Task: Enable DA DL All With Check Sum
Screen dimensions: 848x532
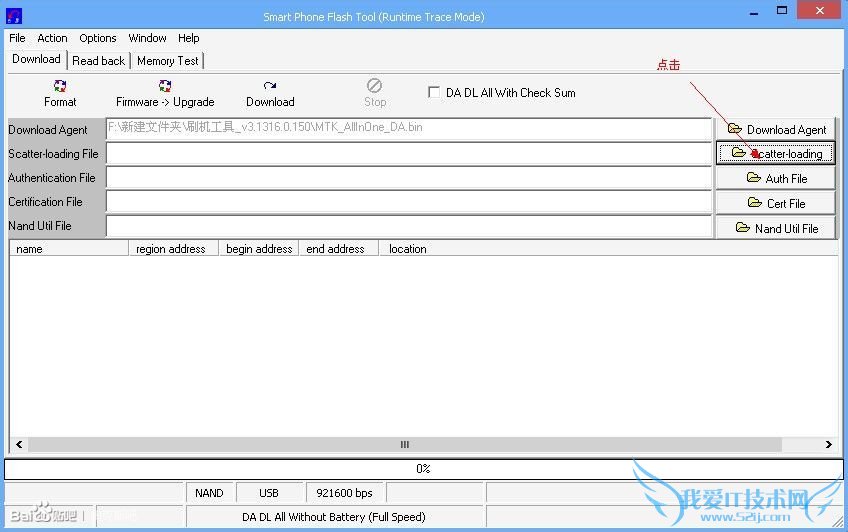Action: coord(434,92)
